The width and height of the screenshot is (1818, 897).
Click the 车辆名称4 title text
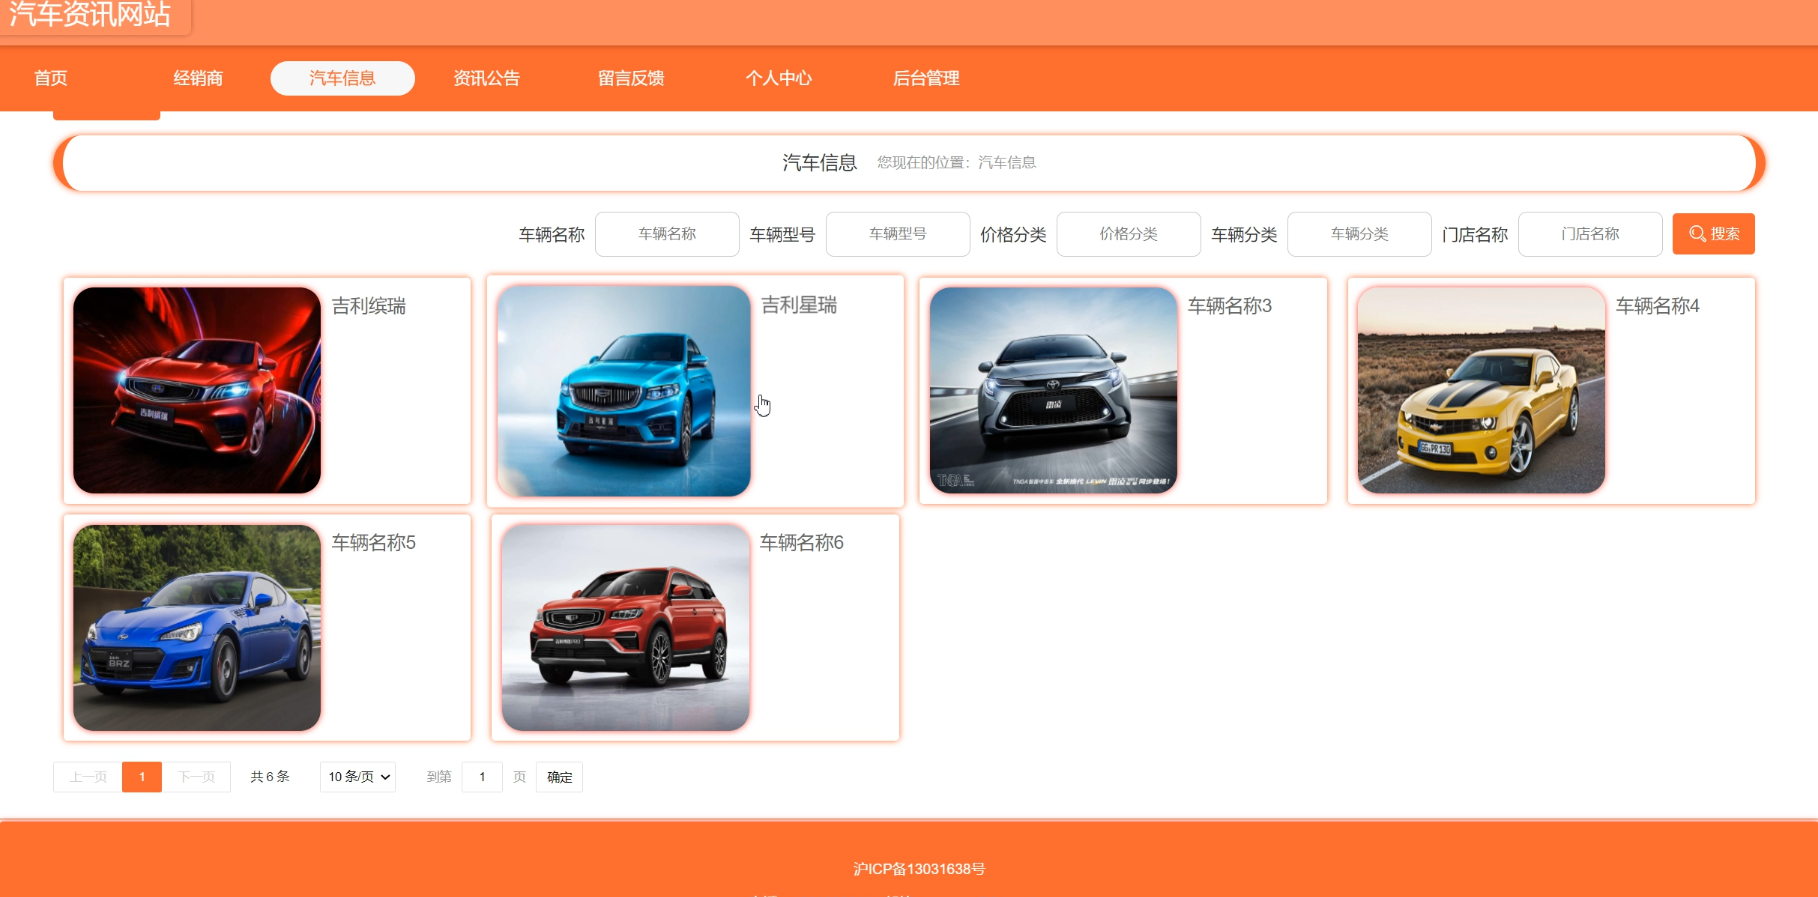click(1658, 306)
